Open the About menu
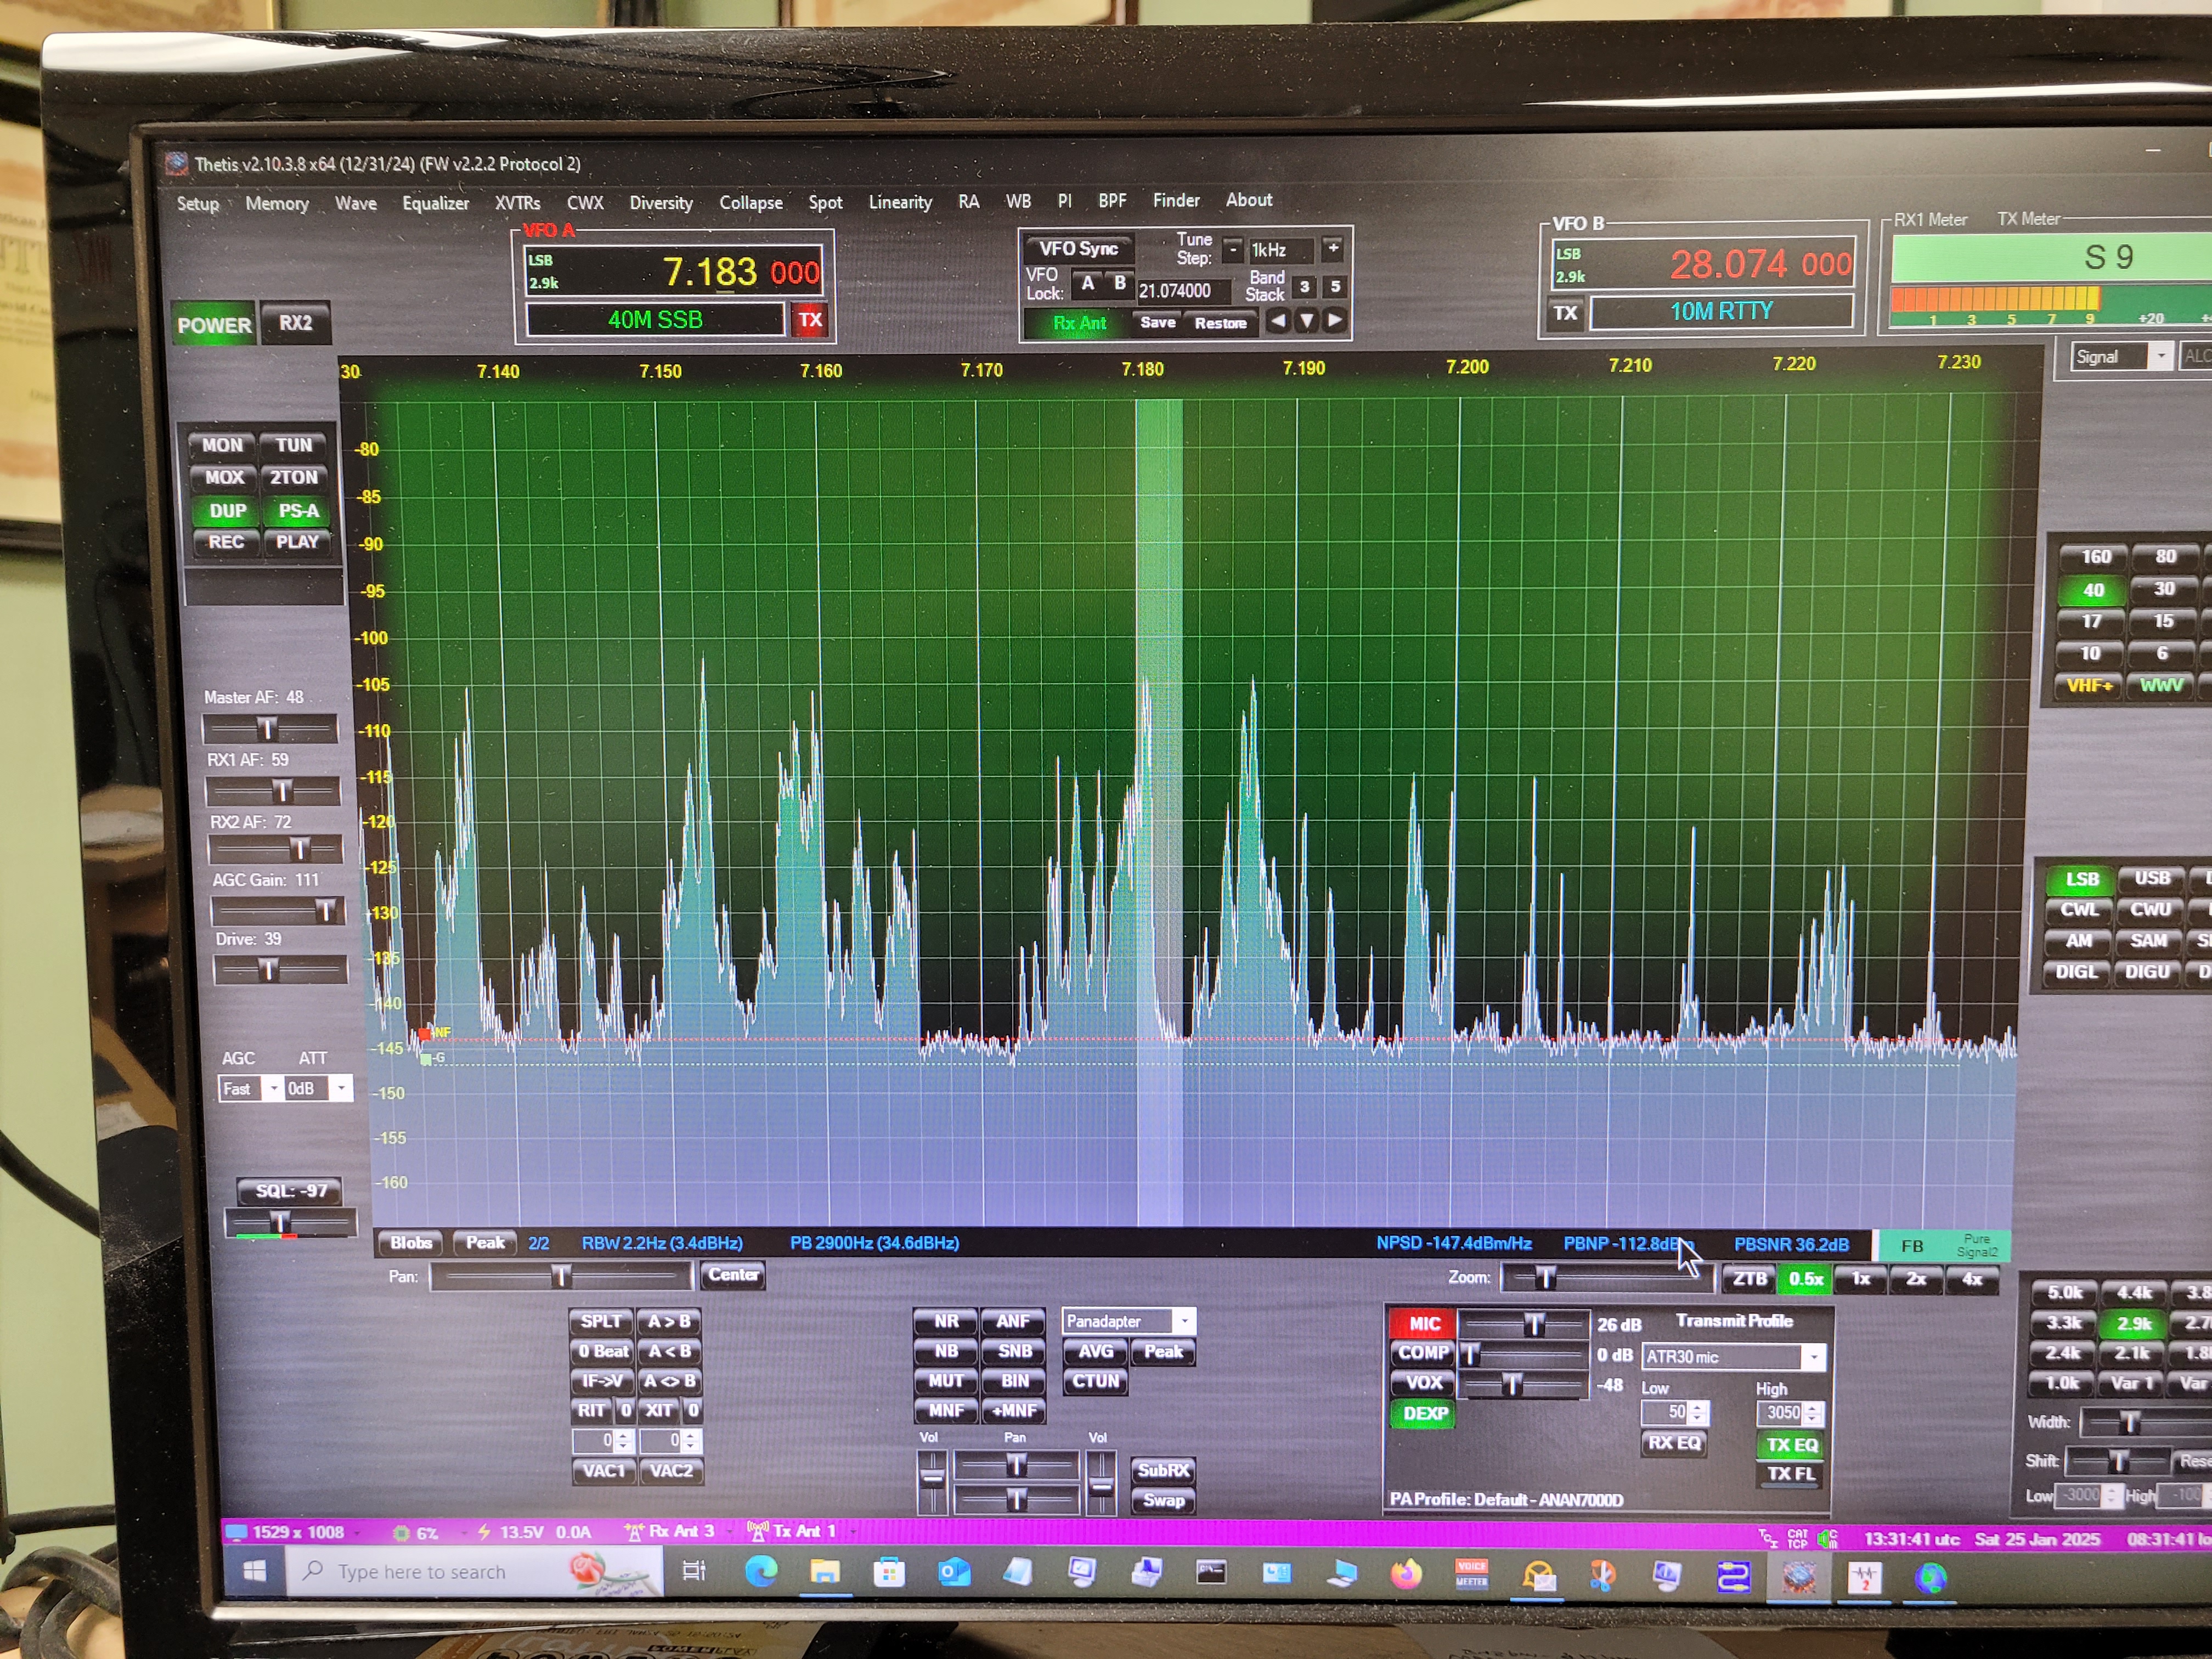The width and height of the screenshot is (2212, 1659). tap(1249, 200)
